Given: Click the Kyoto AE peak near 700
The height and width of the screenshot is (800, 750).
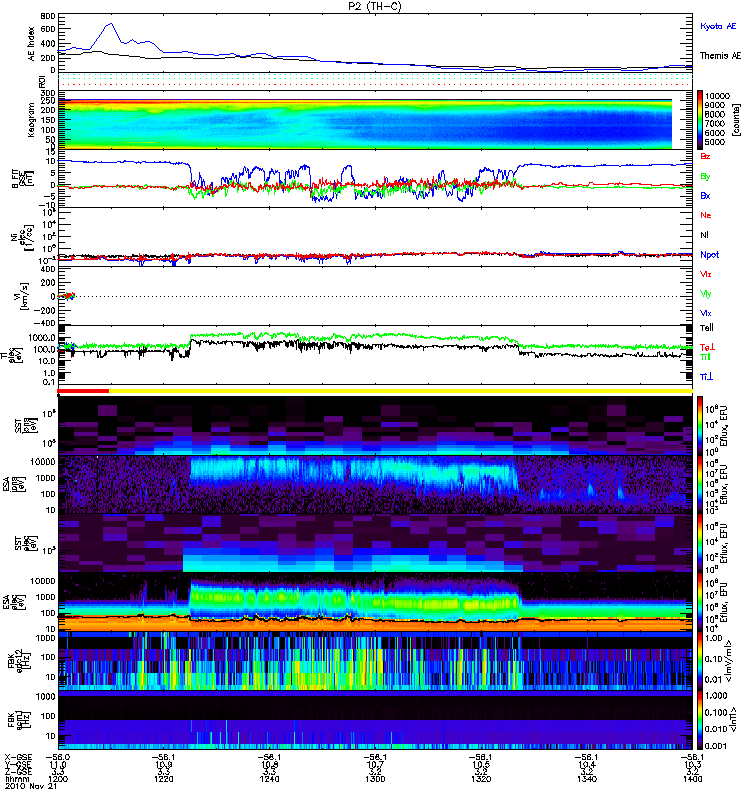Looking at the screenshot, I should coord(111,23).
